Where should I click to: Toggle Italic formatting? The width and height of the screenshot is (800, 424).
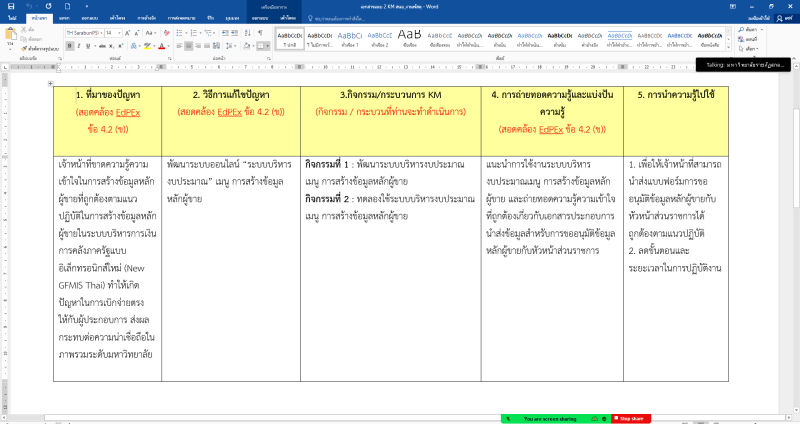point(77,46)
